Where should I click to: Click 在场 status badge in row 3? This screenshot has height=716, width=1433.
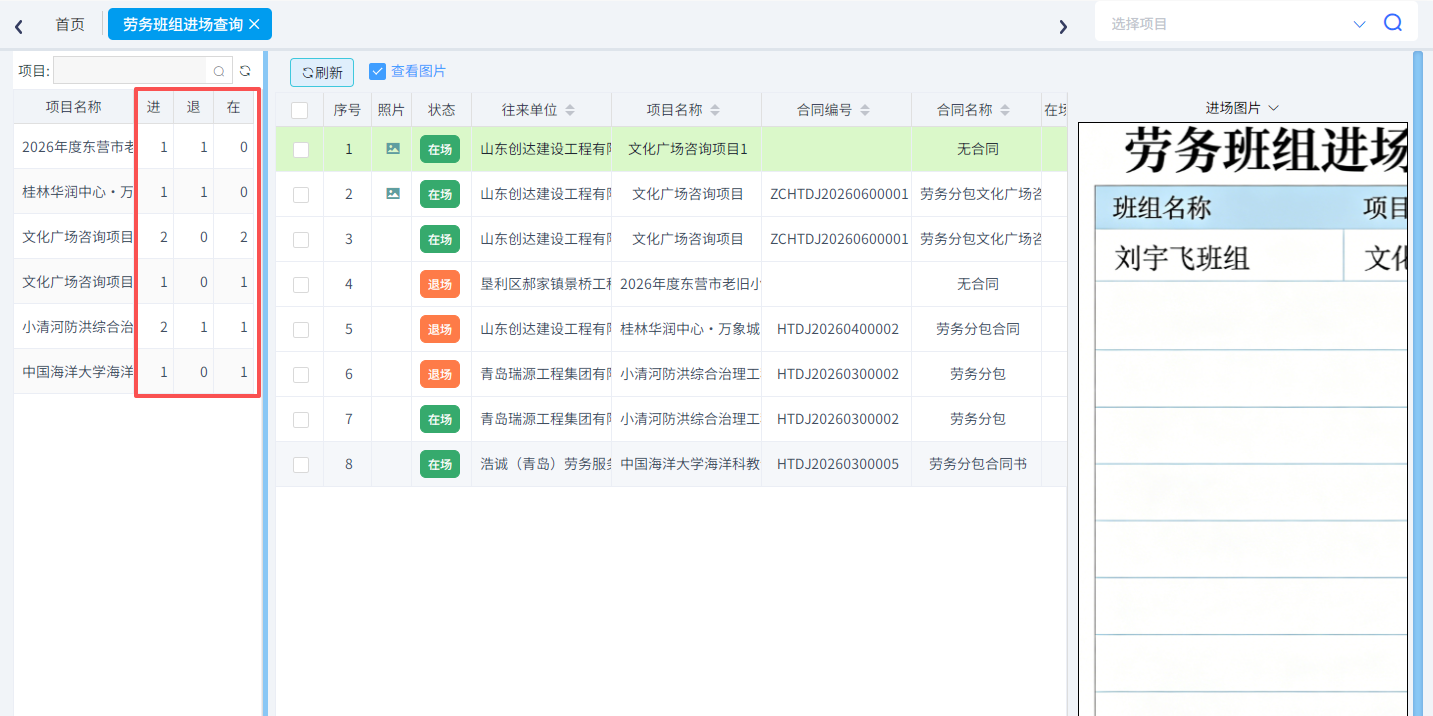440,239
